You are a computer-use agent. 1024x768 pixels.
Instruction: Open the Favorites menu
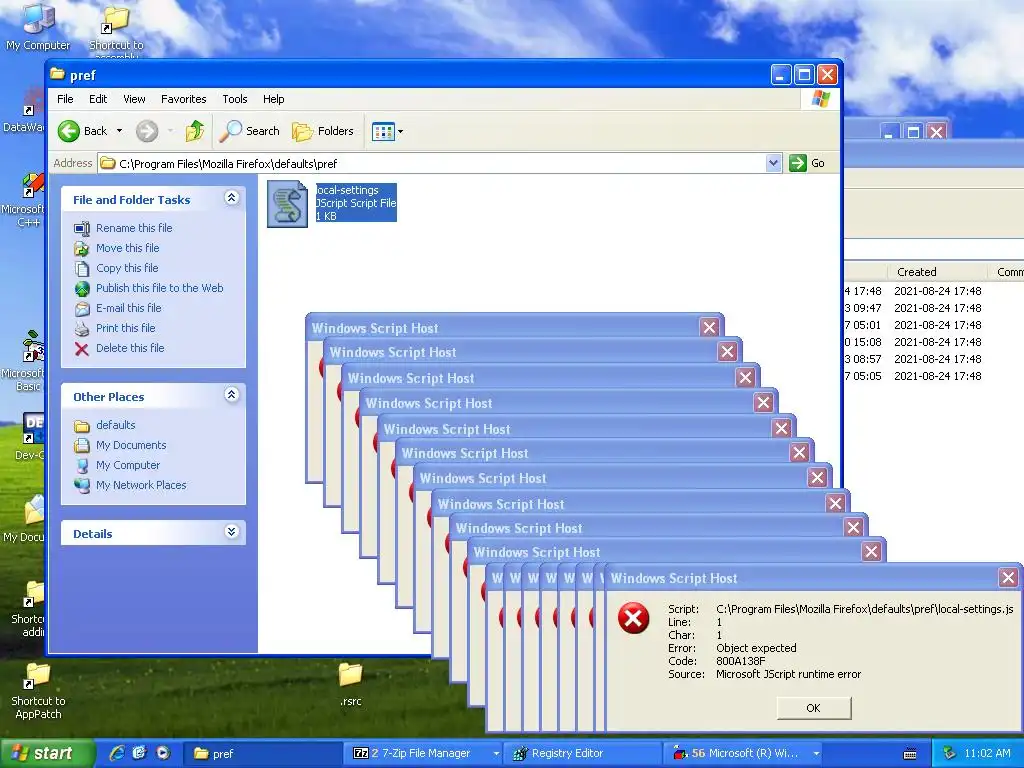pos(184,99)
